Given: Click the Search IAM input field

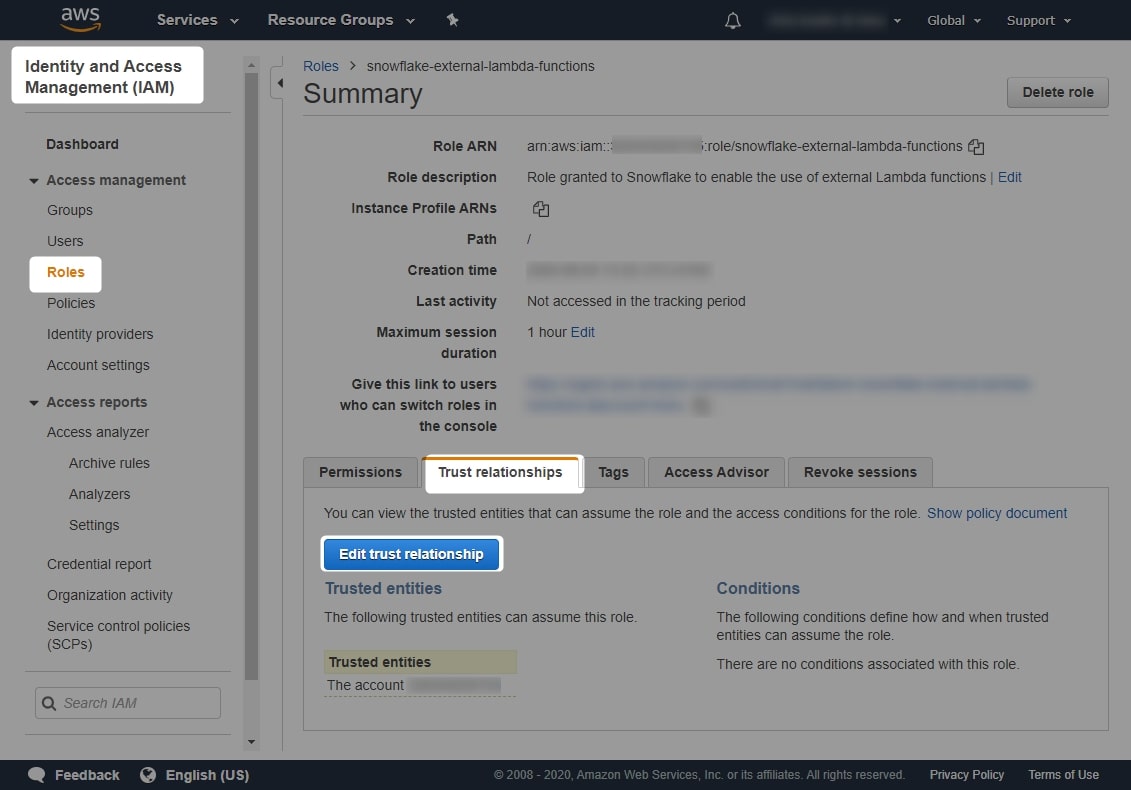Looking at the screenshot, I should [128, 703].
